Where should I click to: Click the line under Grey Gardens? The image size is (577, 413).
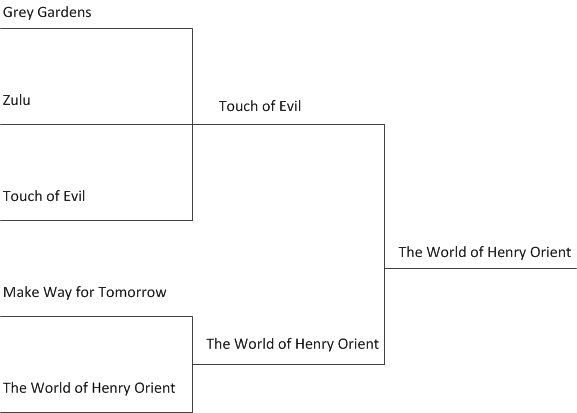[96, 28]
